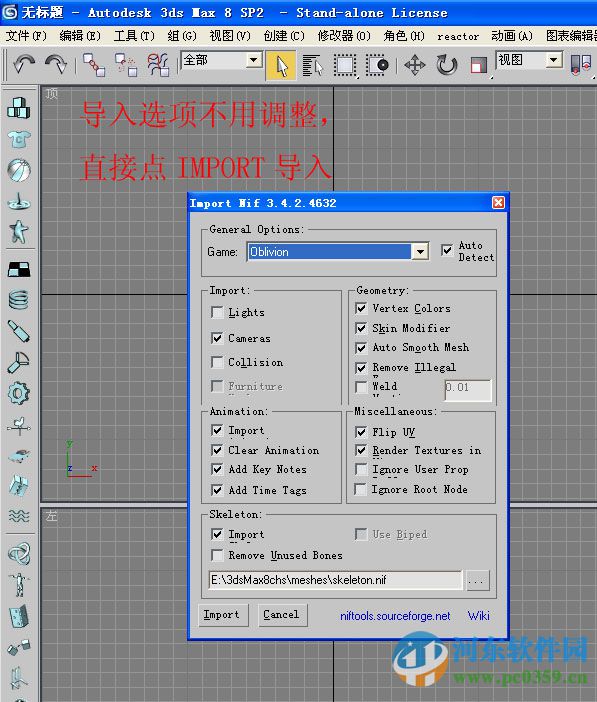The image size is (597, 702).
Task: Activate the Select and Scale tool
Action: (478, 66)
